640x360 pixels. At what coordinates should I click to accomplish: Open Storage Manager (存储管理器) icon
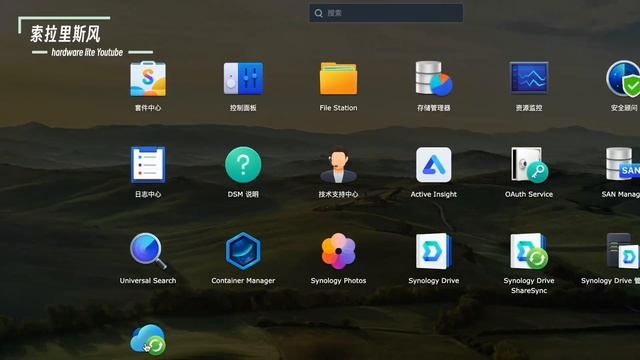434,79
